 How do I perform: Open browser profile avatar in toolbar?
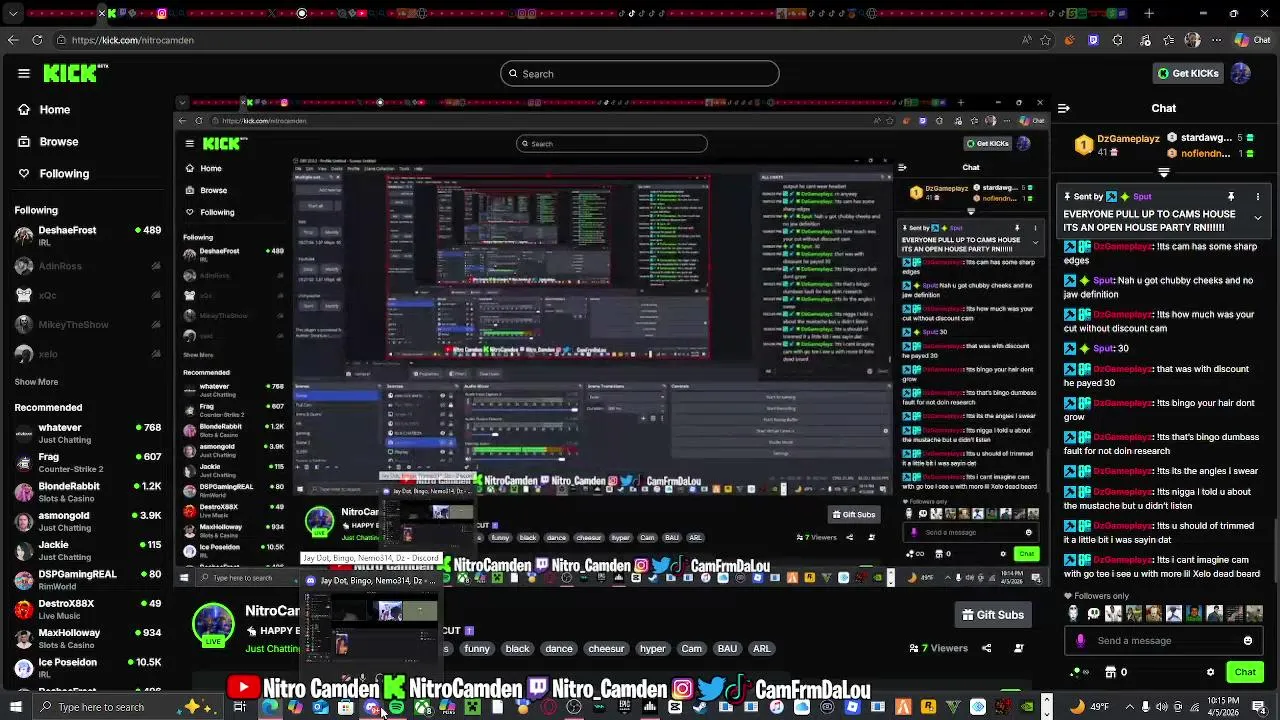click(x=1192, y=40)
